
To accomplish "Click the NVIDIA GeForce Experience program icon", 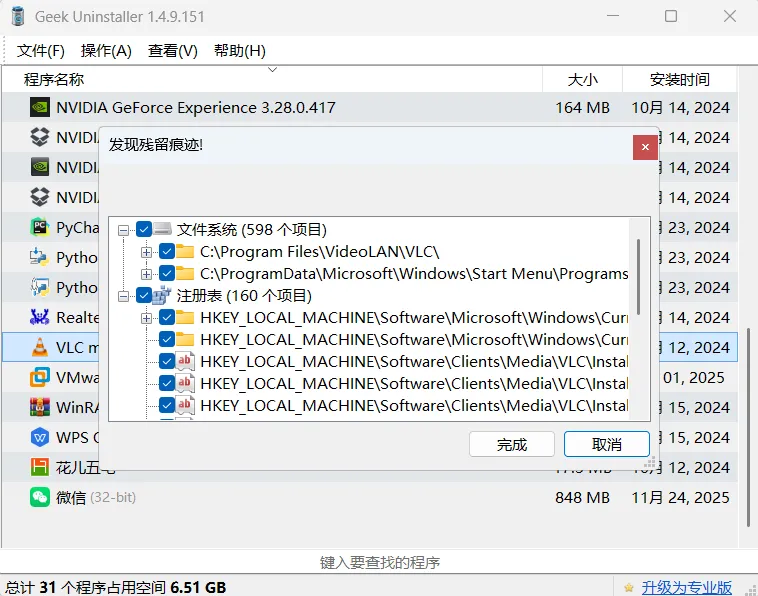I will [40, 107].
